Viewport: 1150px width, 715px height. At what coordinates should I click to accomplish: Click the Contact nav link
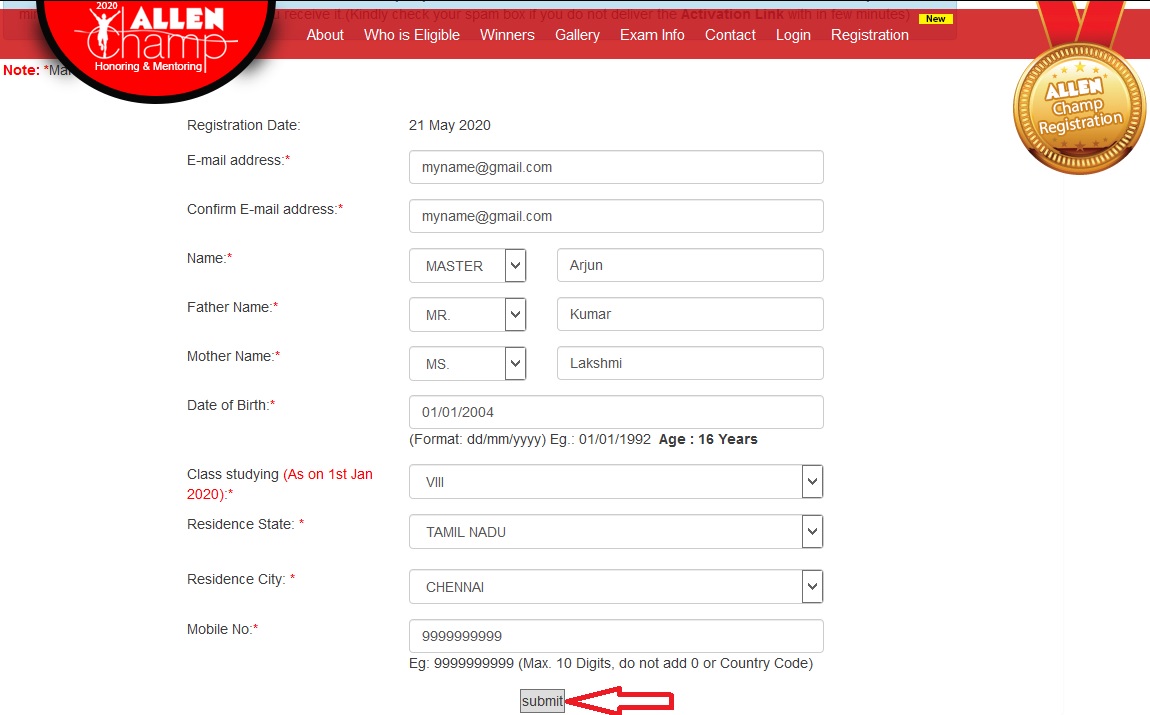click(x=730, y=35)
